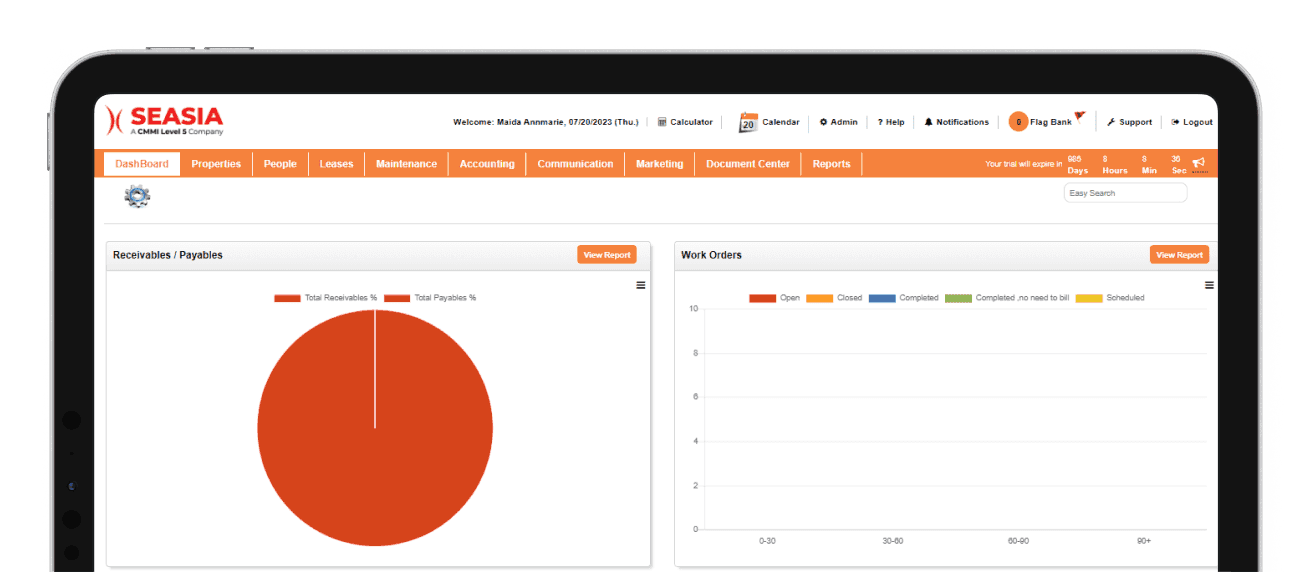
Task: Click the Closed orange legend swatch
Action: click(819, 298)
